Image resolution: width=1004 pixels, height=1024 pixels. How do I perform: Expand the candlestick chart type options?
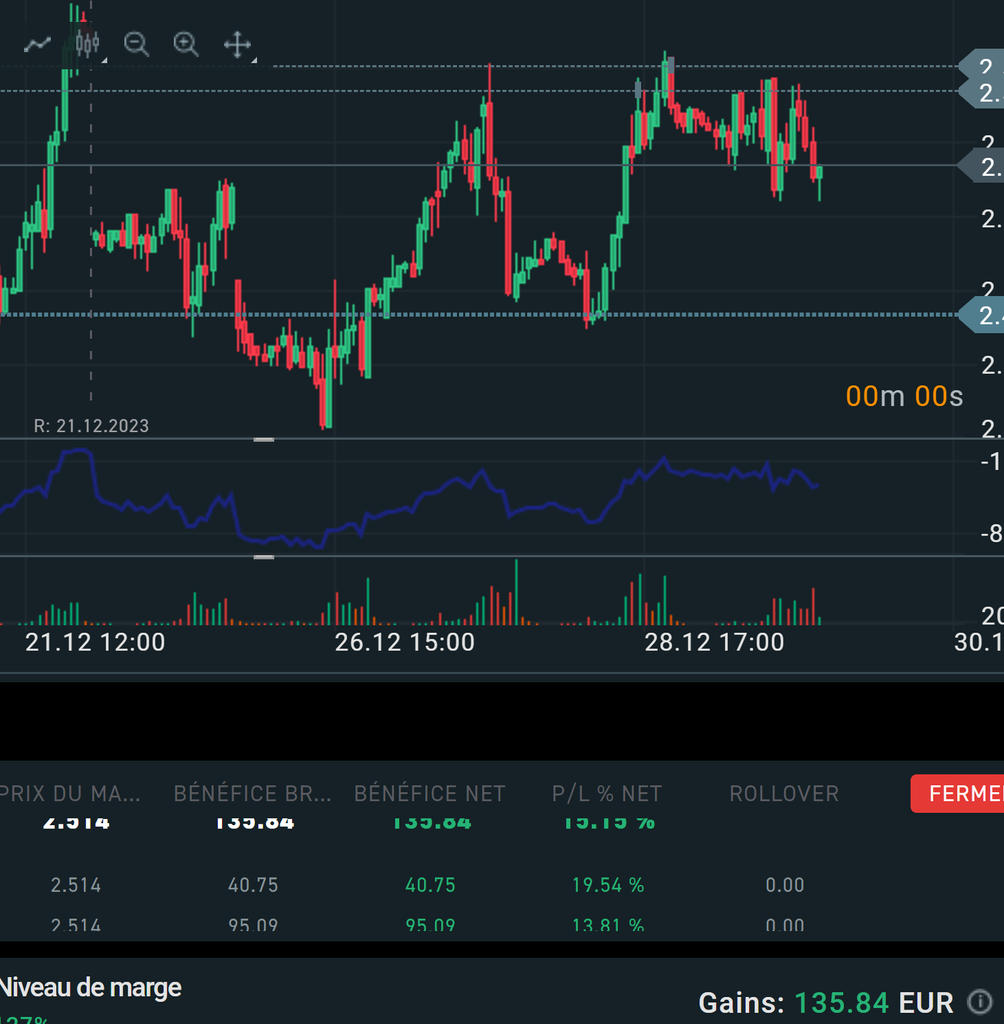pyautogui.click(x=105, y=60)
